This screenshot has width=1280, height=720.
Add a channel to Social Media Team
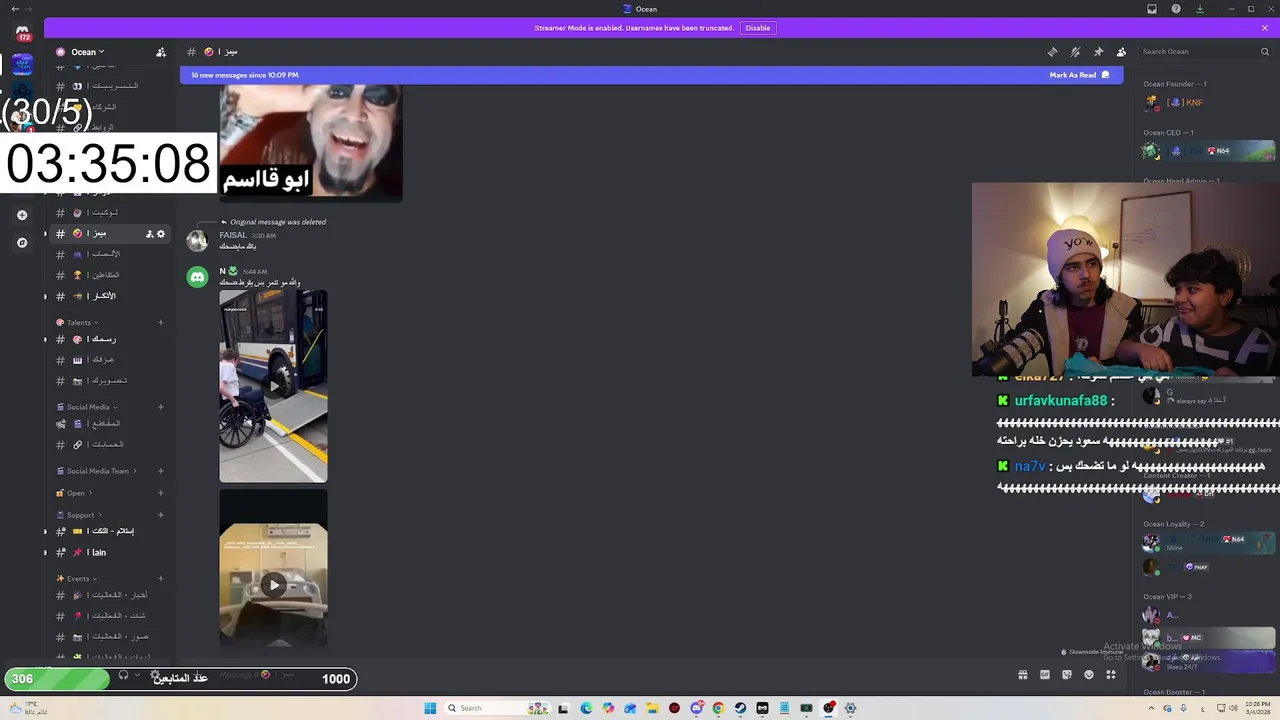click(160, 471)
